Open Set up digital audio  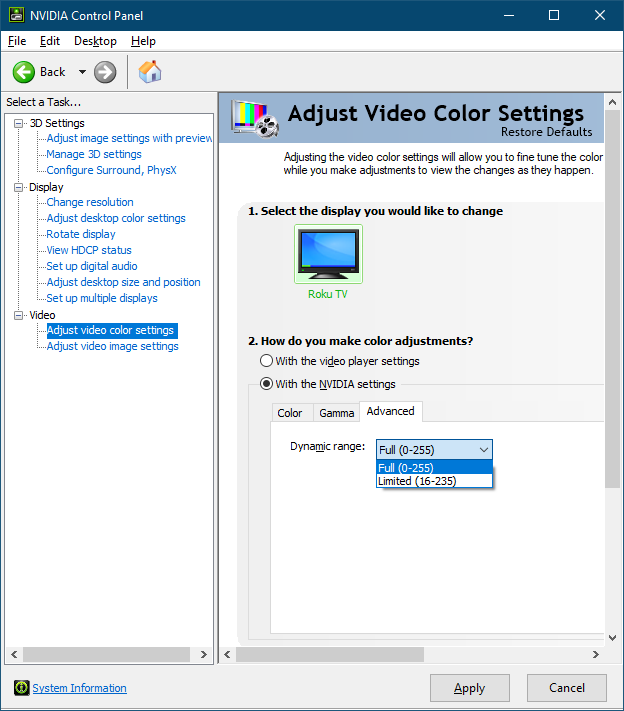click(92, 266)
